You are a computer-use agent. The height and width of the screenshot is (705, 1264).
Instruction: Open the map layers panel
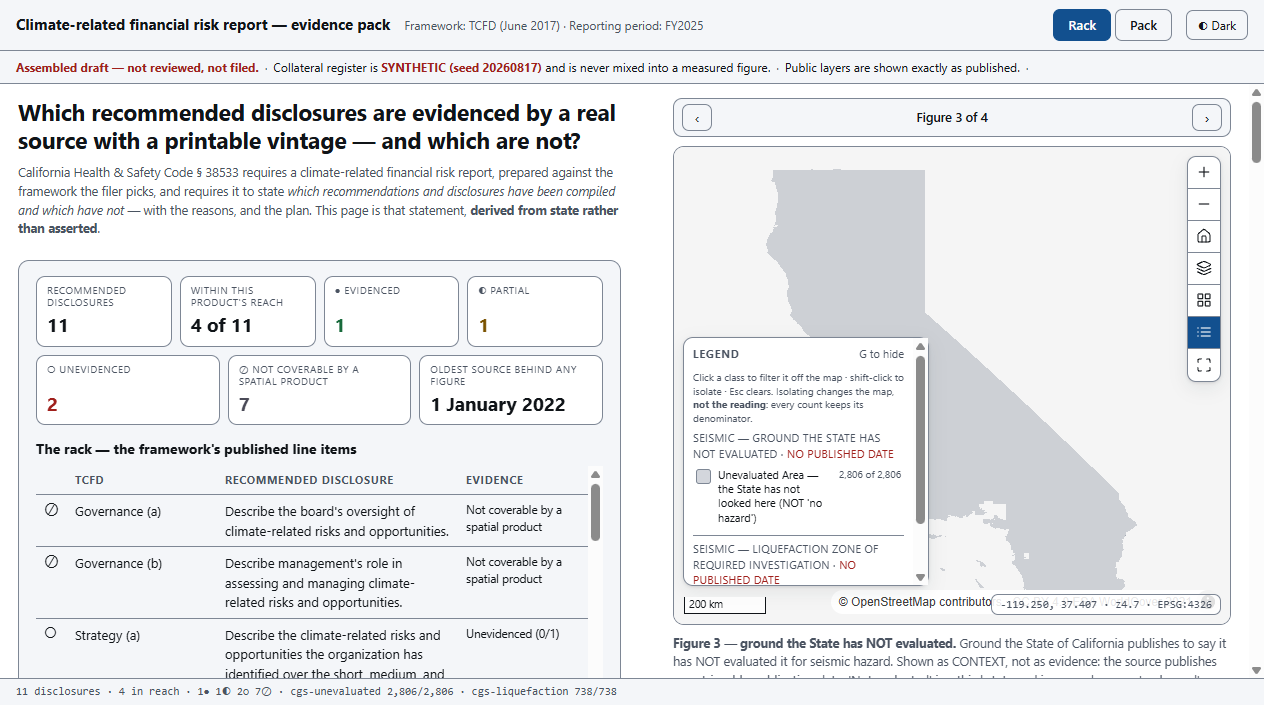click(x=1204, y=268)
